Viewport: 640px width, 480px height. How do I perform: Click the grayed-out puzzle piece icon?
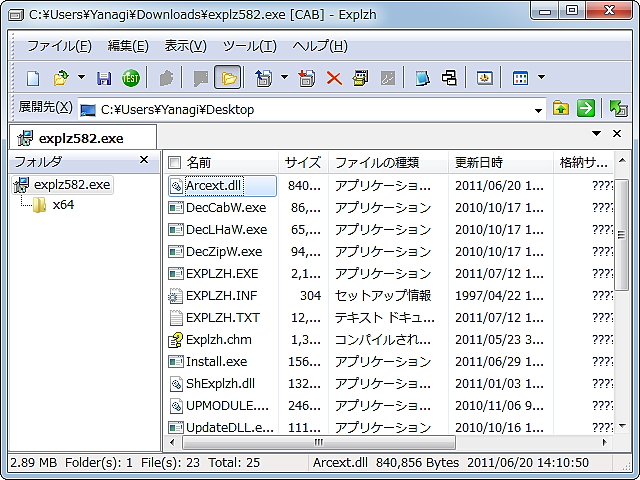pos(166,78)
